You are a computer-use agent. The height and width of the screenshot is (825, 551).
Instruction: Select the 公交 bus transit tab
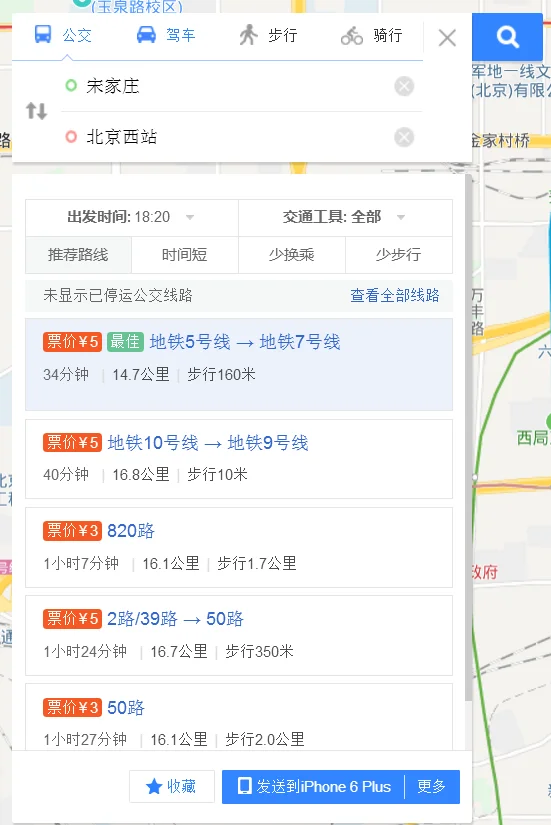63,36
